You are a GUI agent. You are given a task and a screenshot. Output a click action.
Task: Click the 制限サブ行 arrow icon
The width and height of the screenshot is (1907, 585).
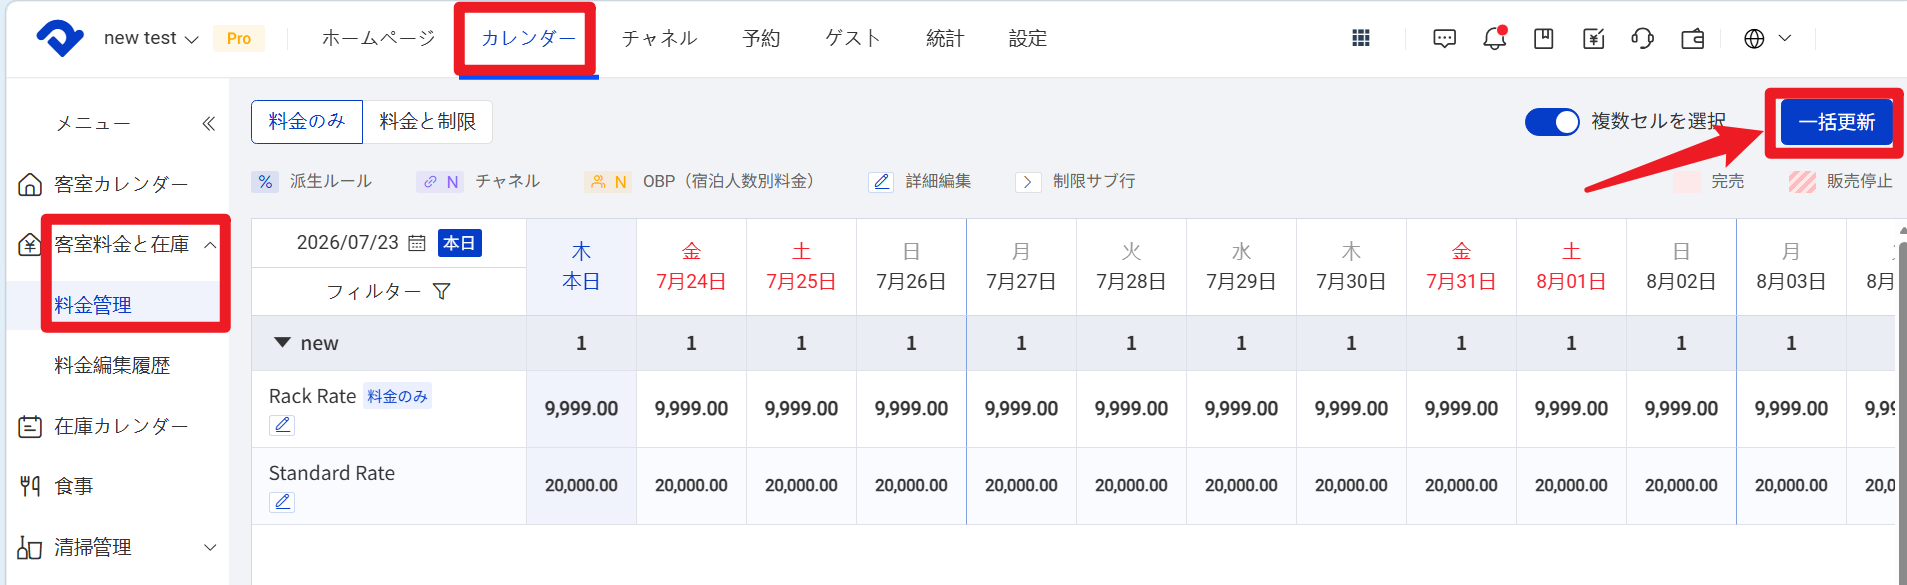(1028, 181)
